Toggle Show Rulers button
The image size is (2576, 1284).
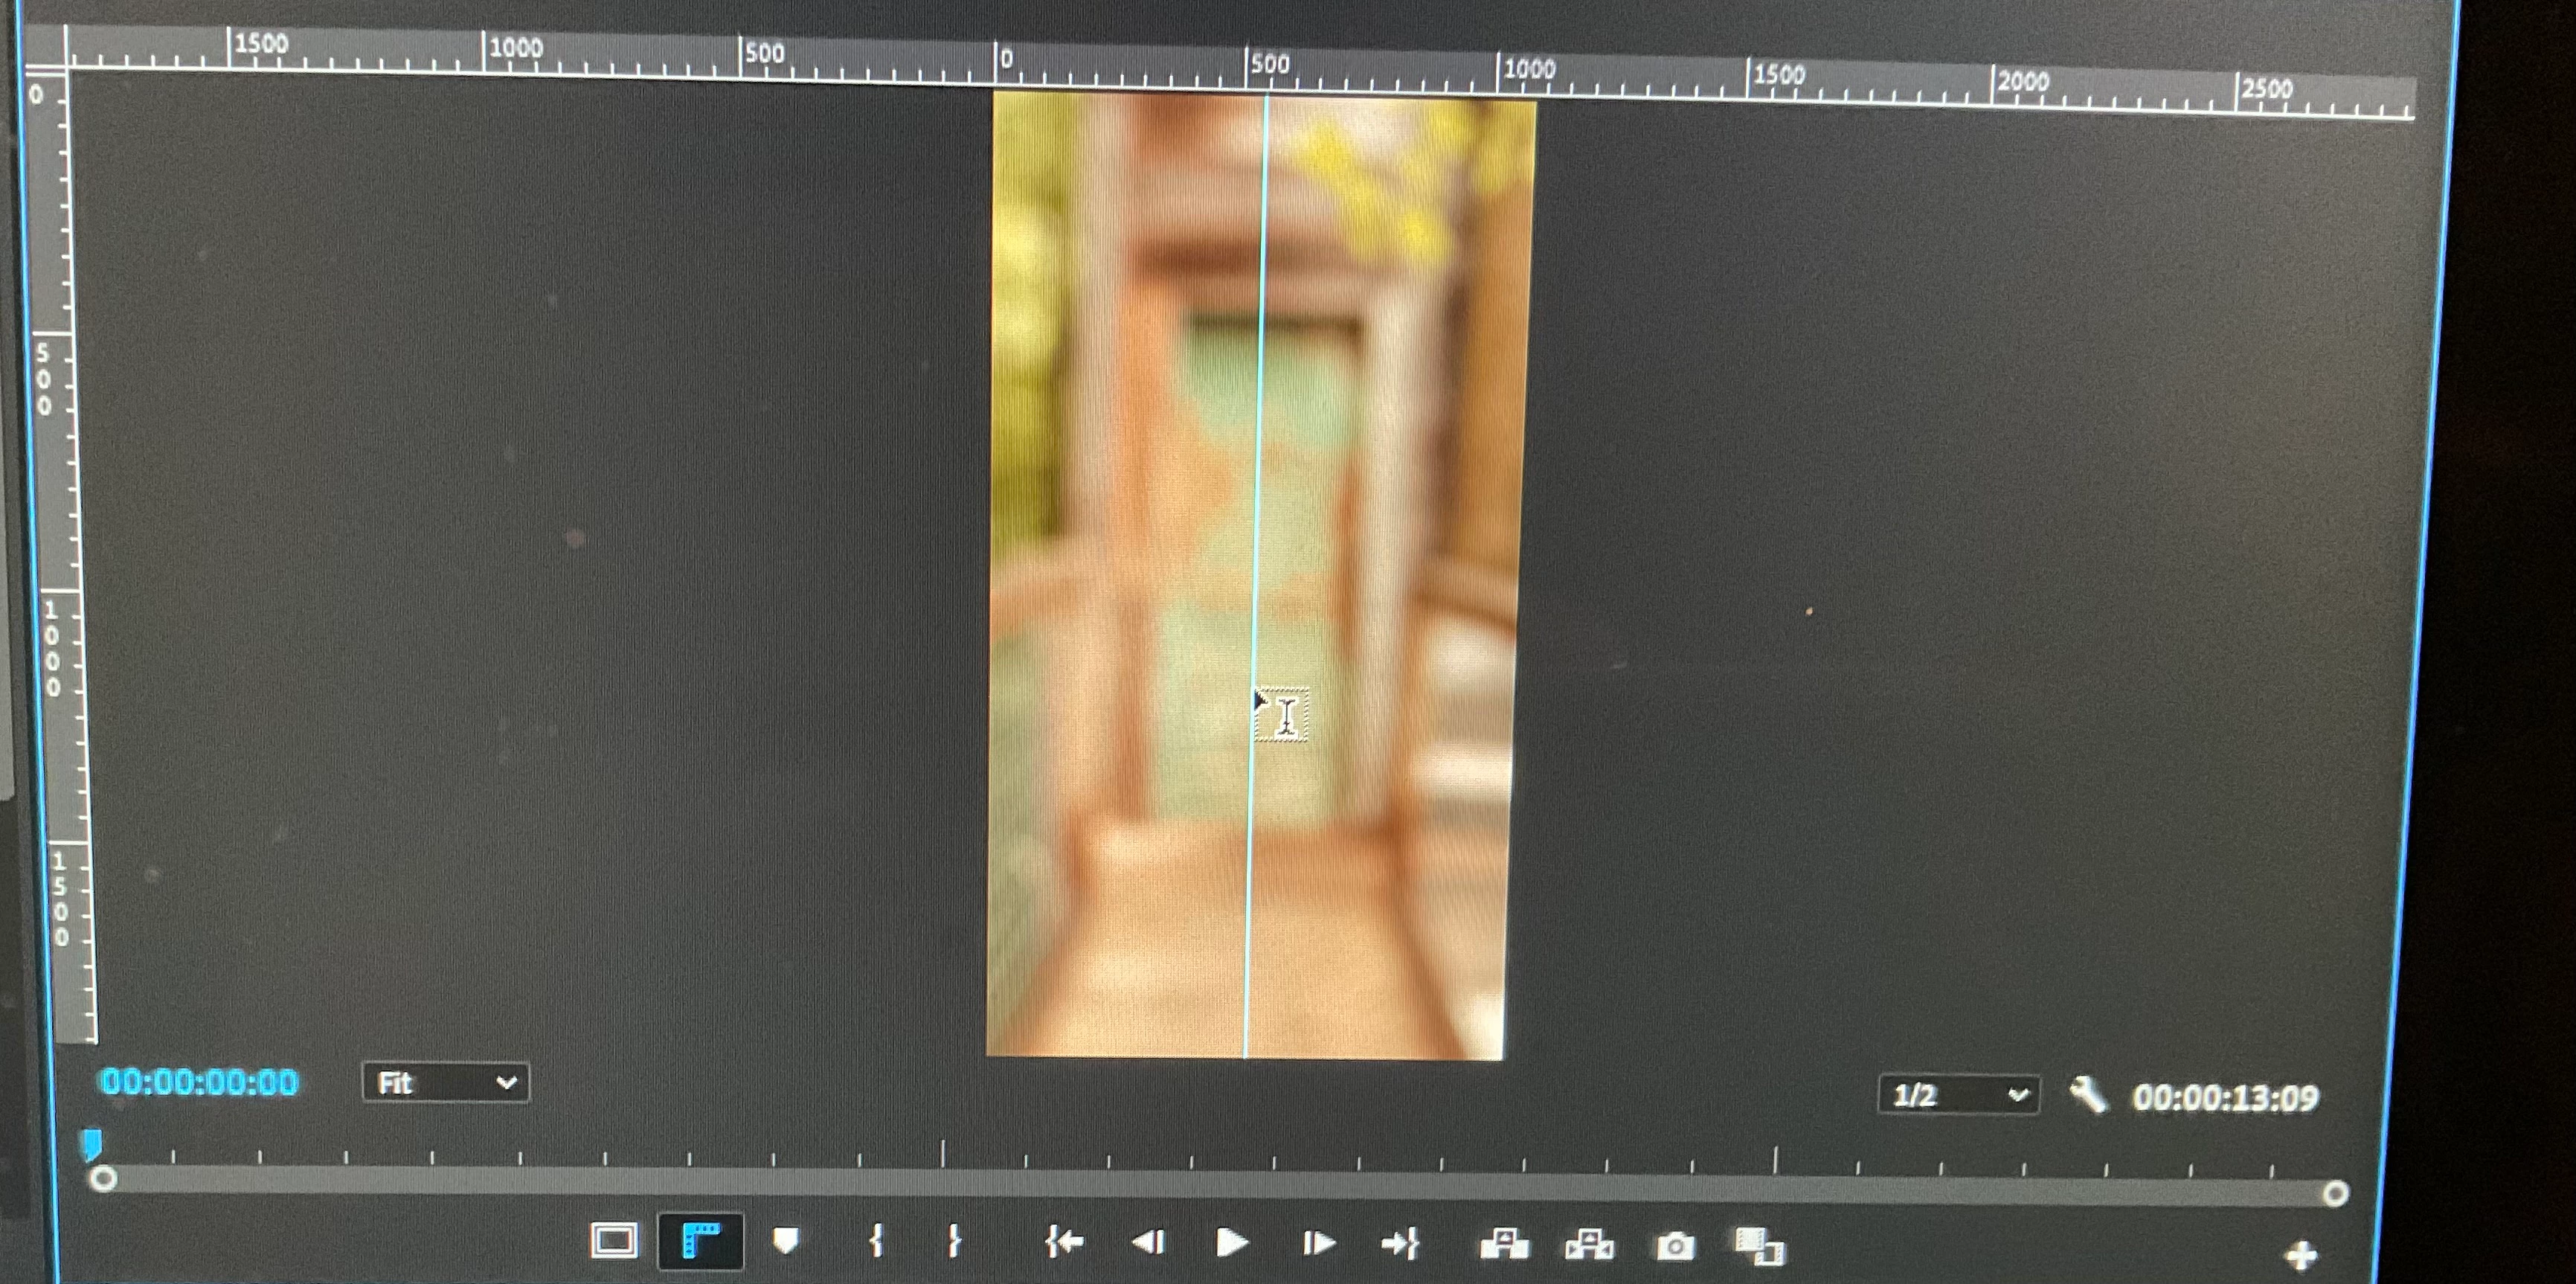click(x=700, y=1241)
